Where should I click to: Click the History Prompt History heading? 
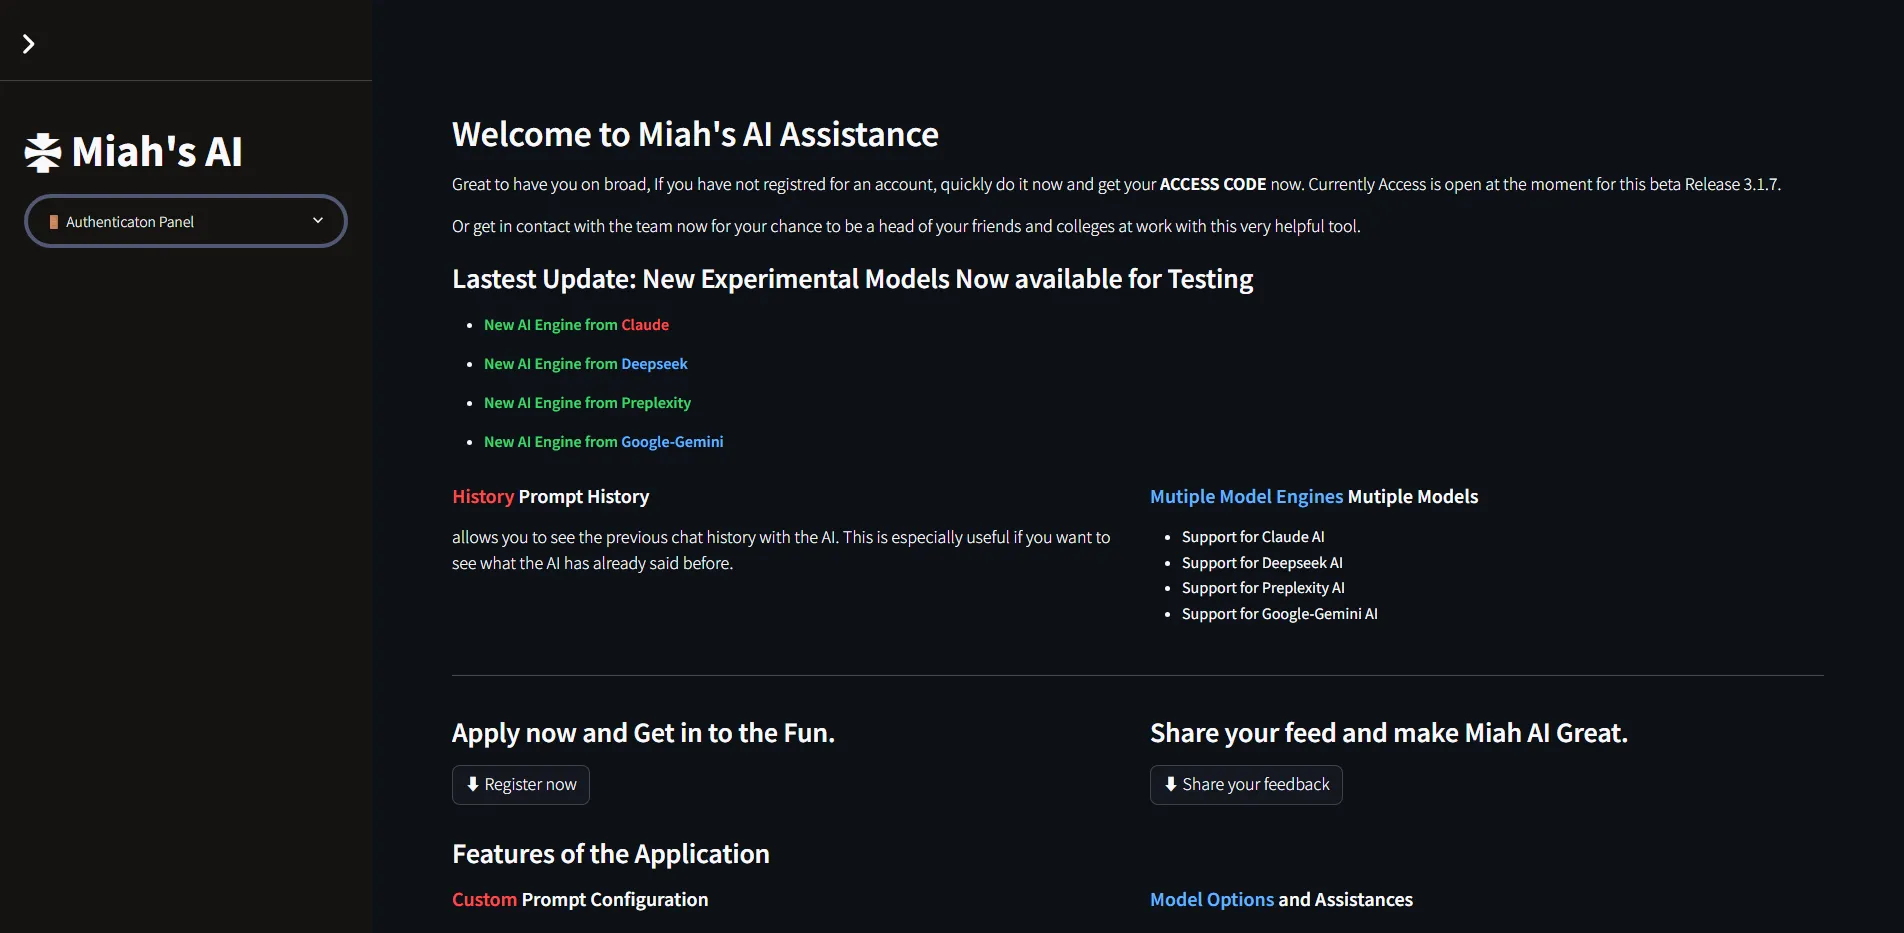[x=551, y=497]
